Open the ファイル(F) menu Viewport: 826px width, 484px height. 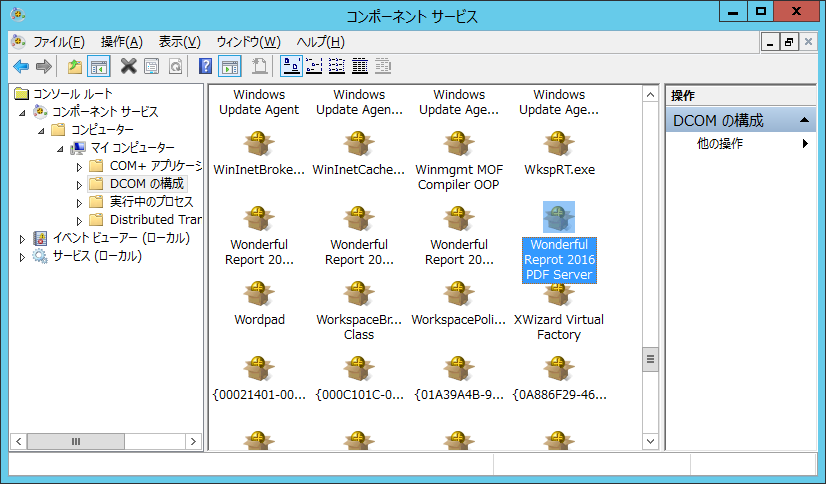pyautogui.click(x=59, y=42)
